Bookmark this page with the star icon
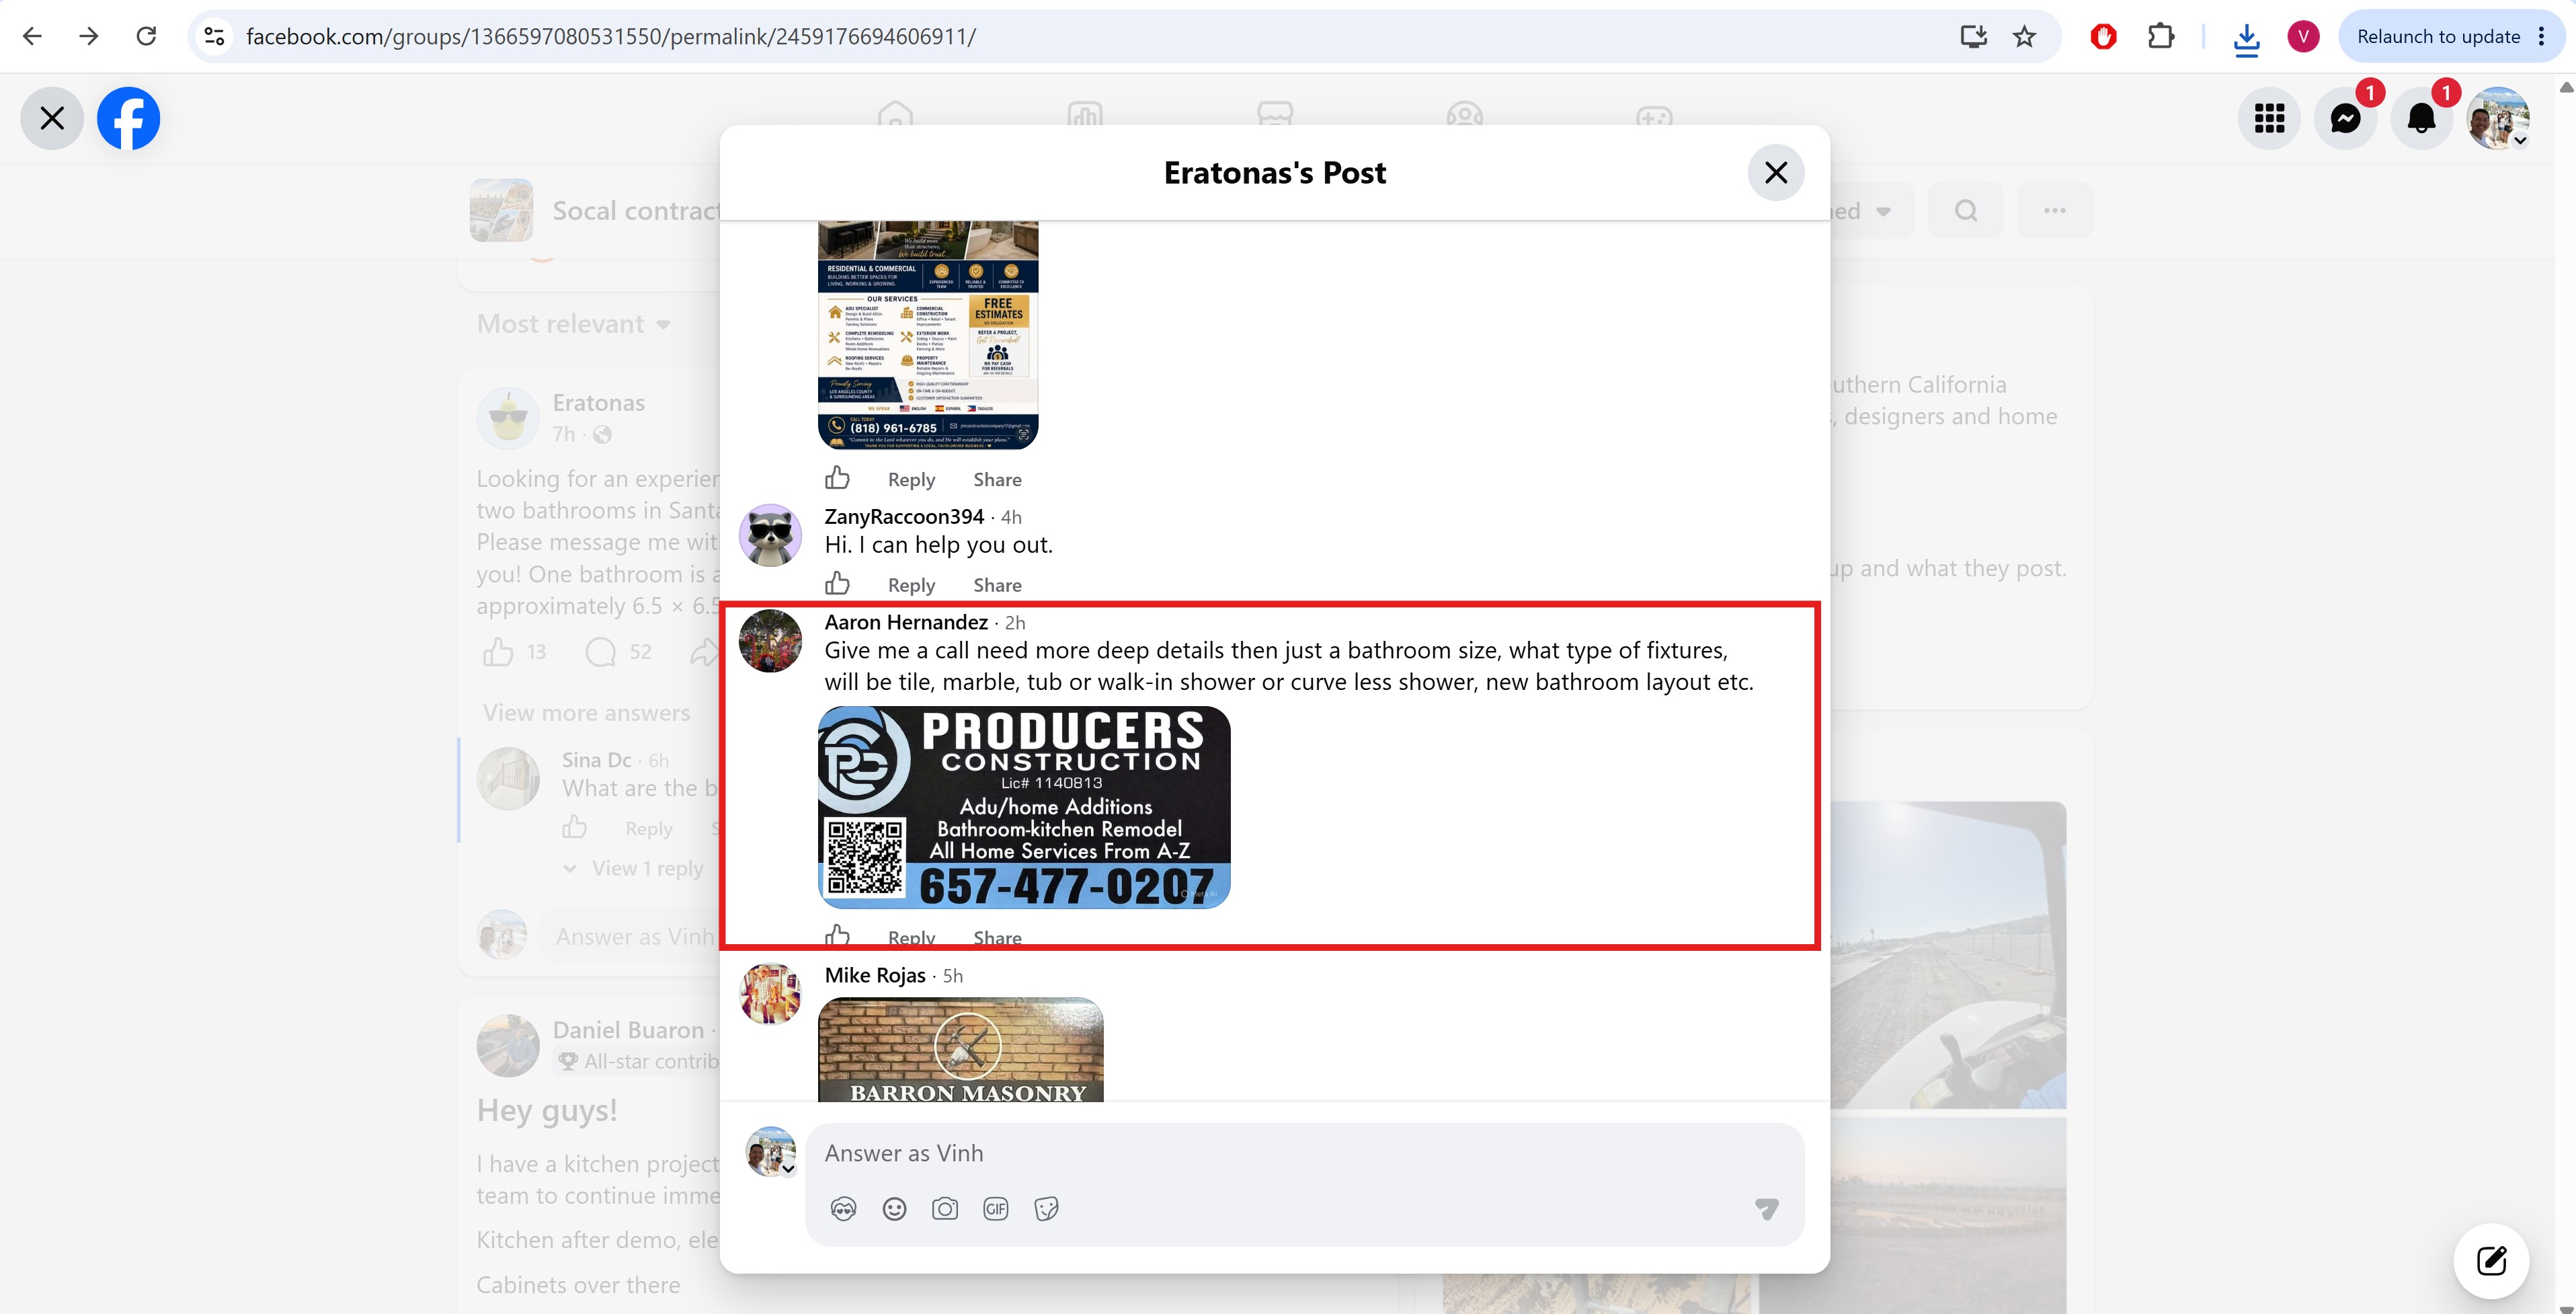Viewport: 2576px width, 1314px height. click(2025, 37)
